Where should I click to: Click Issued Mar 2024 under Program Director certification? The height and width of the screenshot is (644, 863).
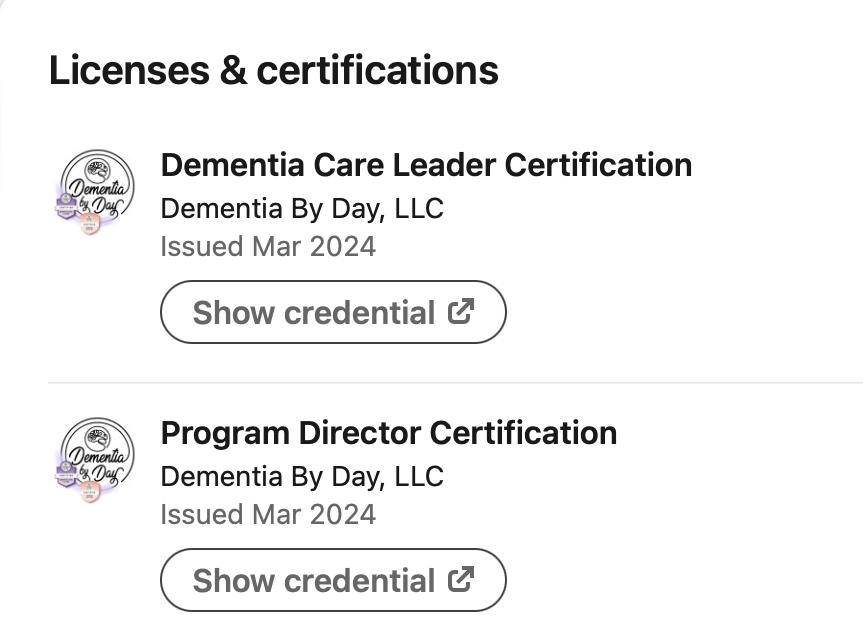[268, 514]
